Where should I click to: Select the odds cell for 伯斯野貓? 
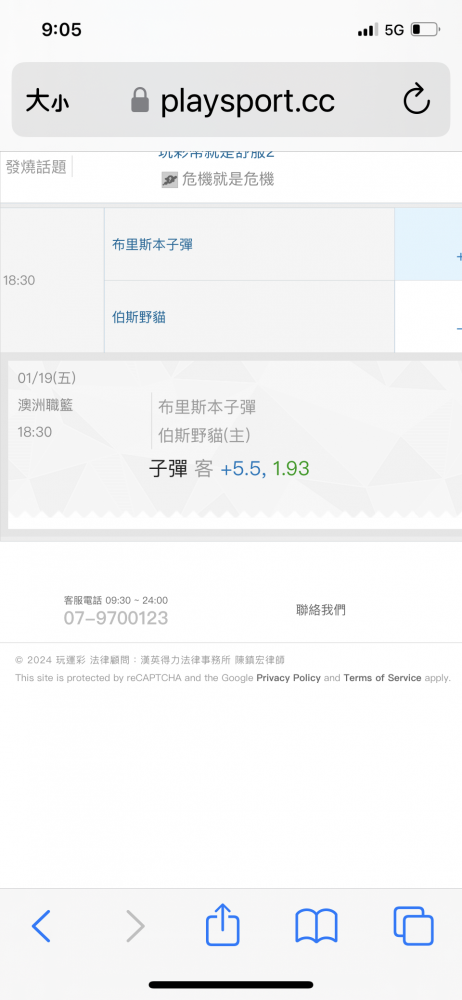click(428, 317)
